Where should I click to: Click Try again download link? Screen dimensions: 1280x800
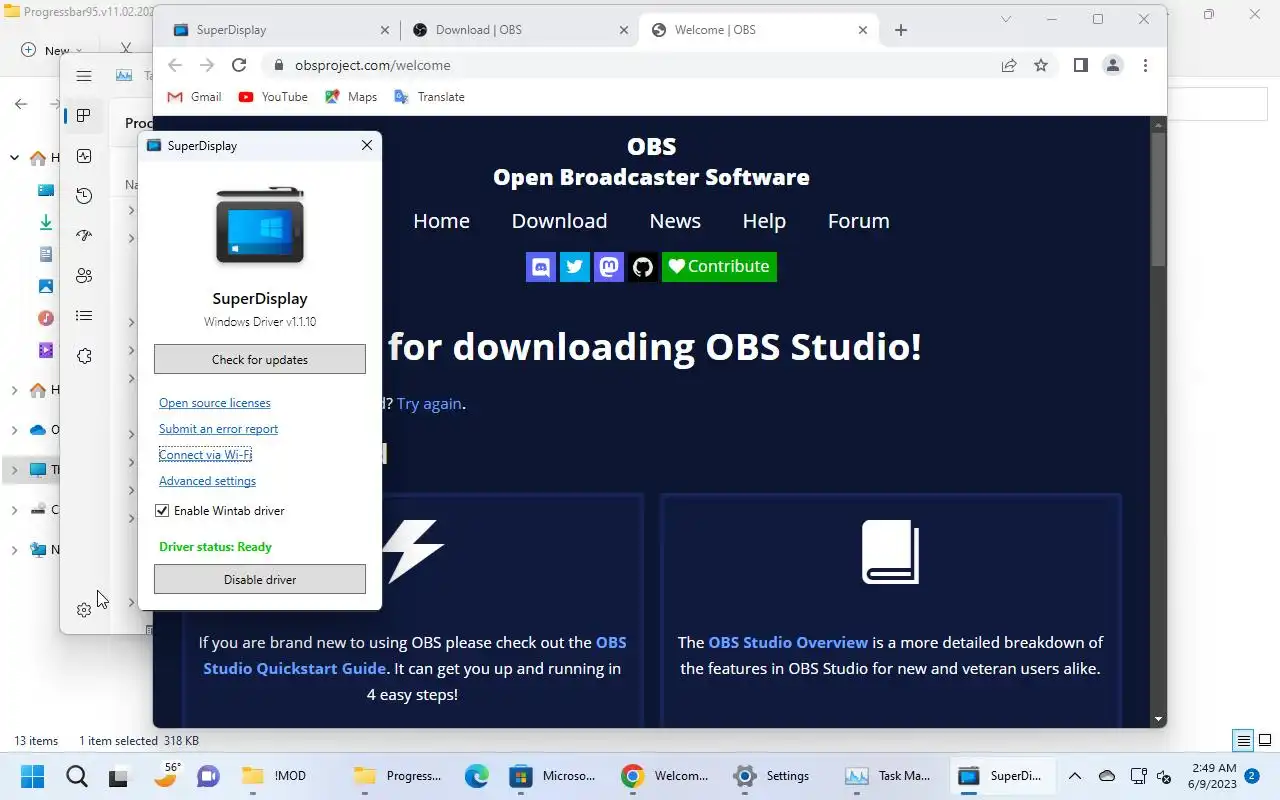[x=429, y=404]
